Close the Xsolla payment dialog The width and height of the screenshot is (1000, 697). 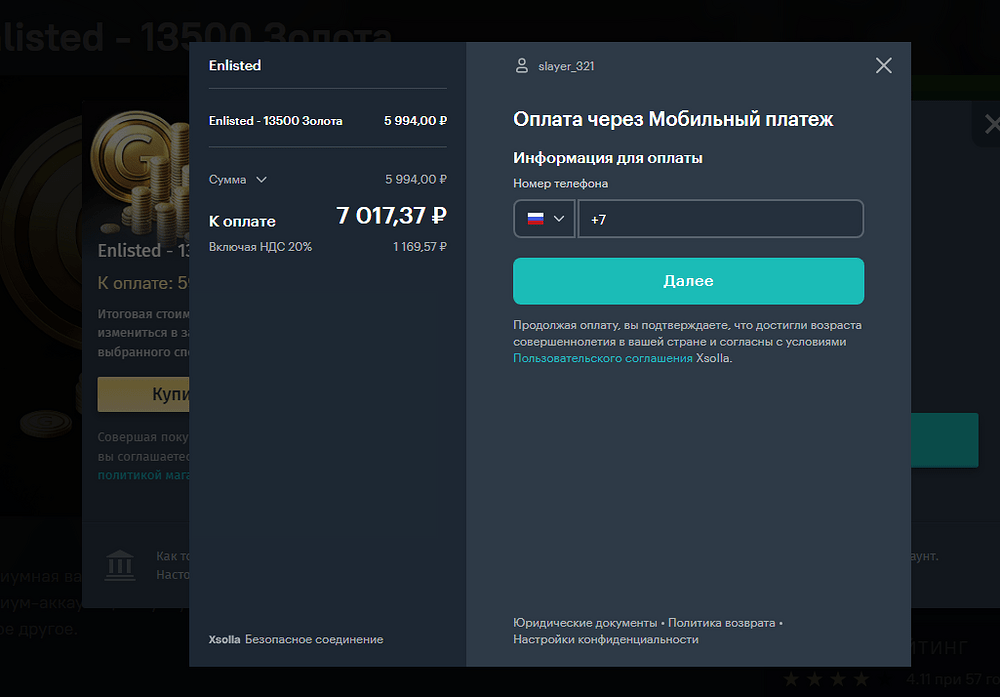pos(883,66)
